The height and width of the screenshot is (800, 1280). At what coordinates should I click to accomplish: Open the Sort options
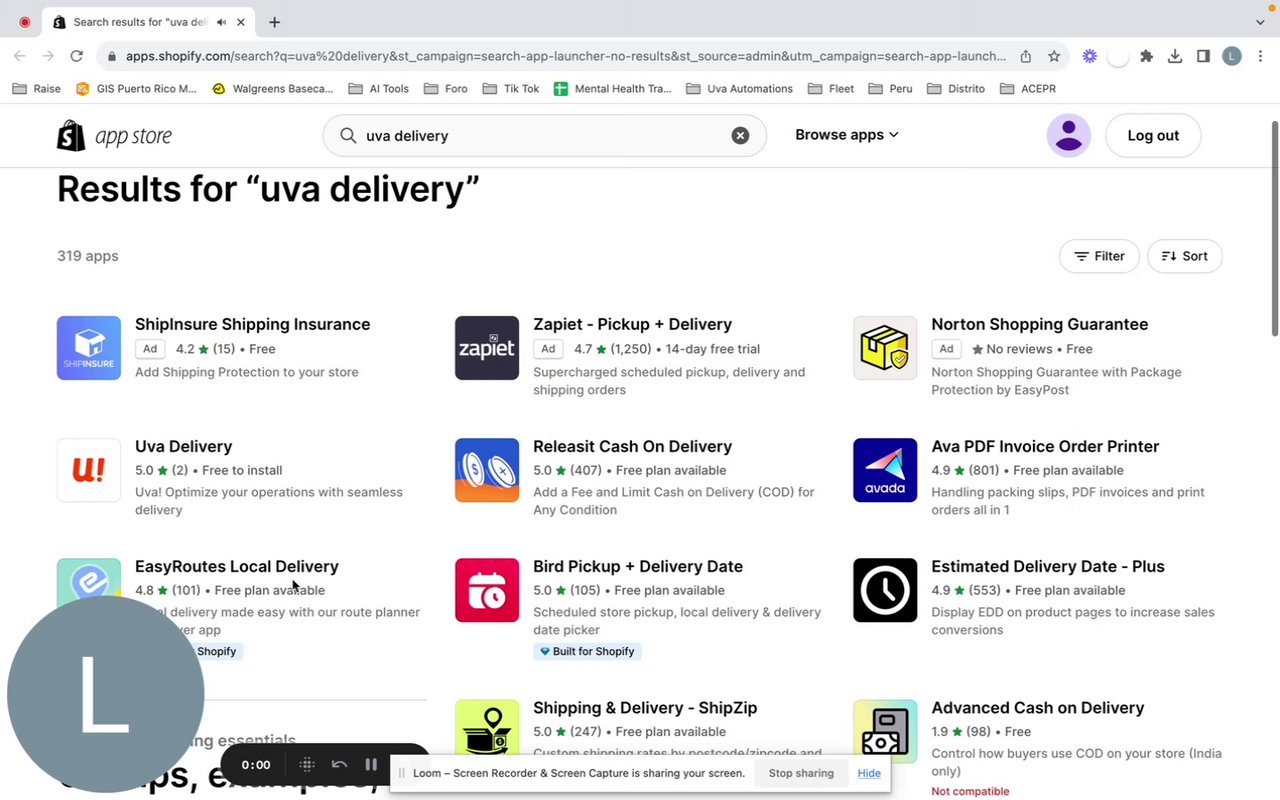point(1185,256)
